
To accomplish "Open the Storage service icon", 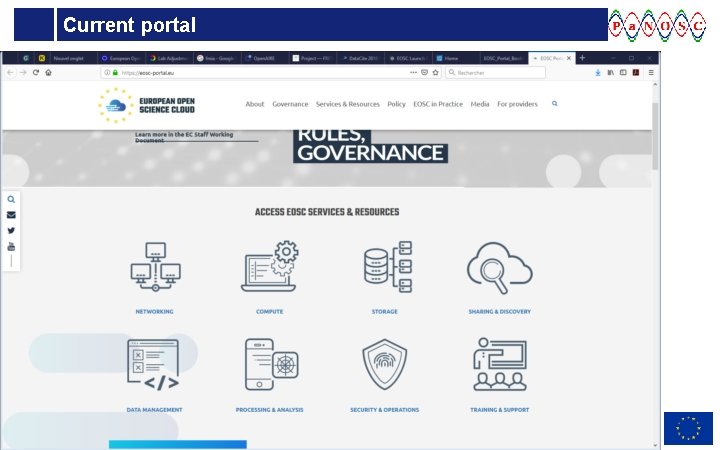I will [388, 267].
